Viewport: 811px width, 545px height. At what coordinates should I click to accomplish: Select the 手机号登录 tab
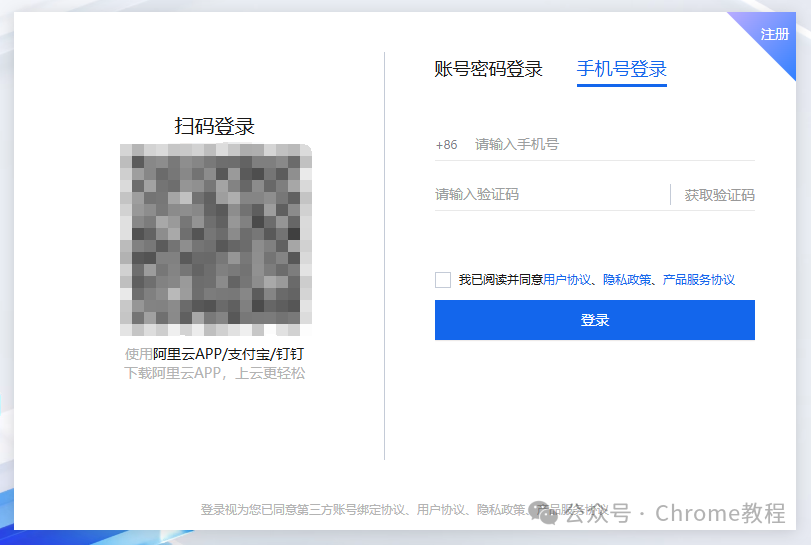coord(622,69)
